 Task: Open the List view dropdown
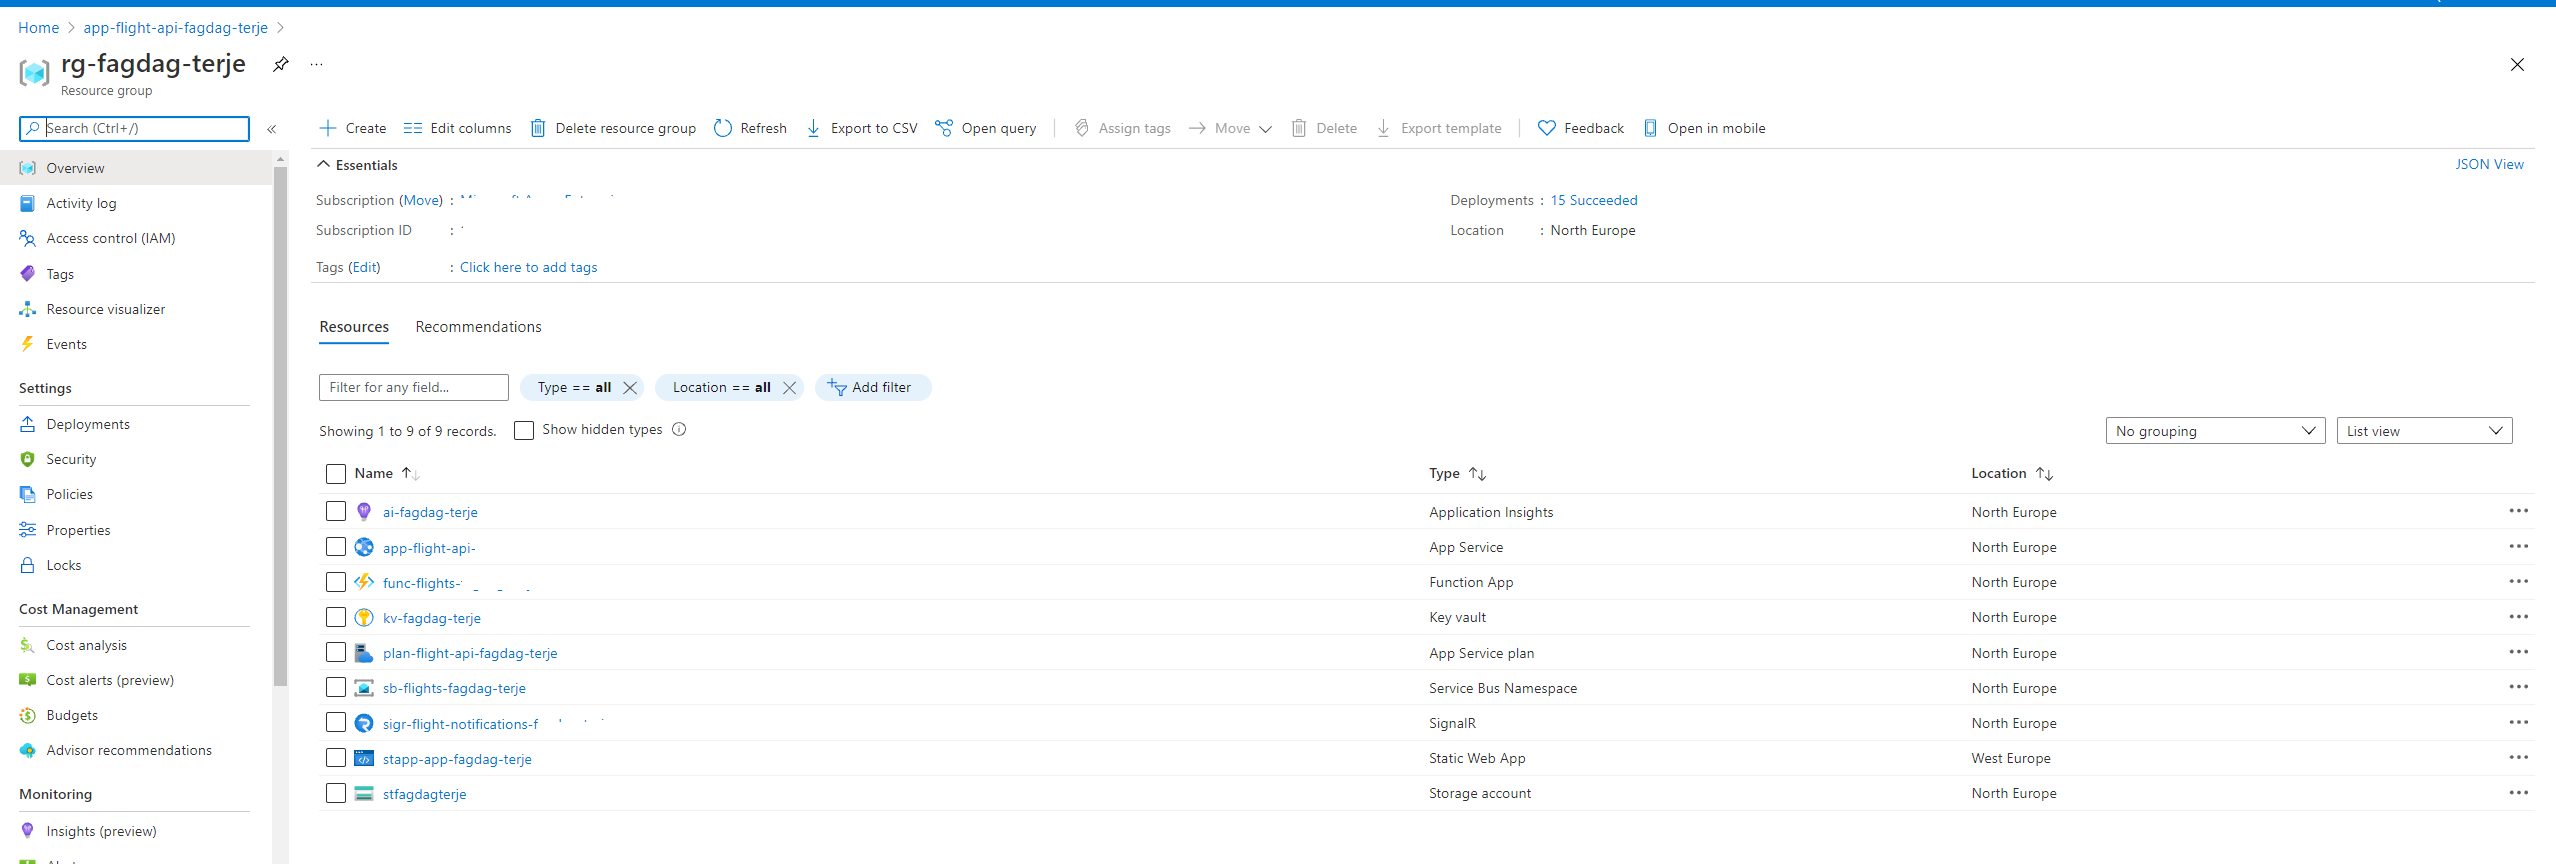click(2424, 431)
